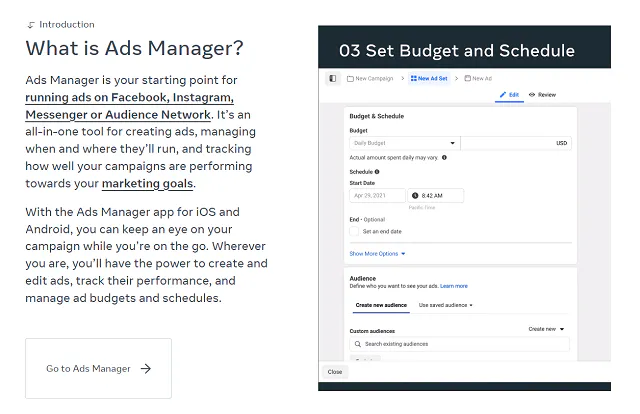Click the eye Review icon
Viewport: 640px width, 414px height.
click(532, 94)
